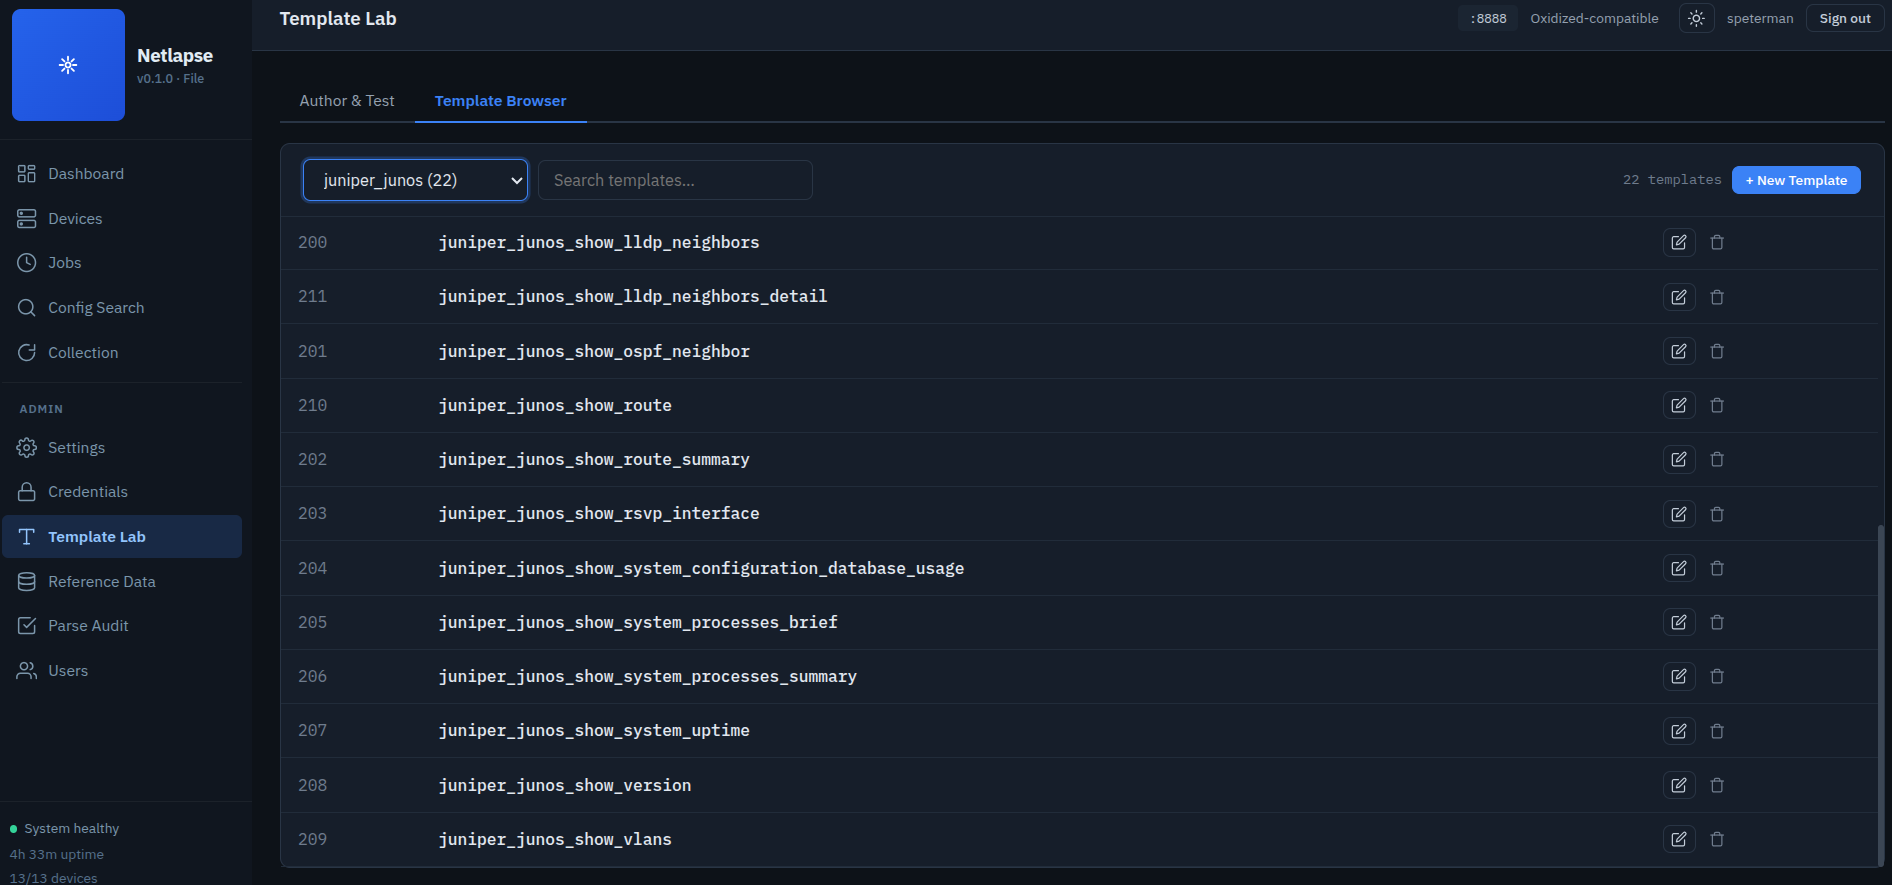Viewport: 1892px width, 885px height.
Task: Click the juniper_junos_show_system_uptime template name
Action: point(594,731)
